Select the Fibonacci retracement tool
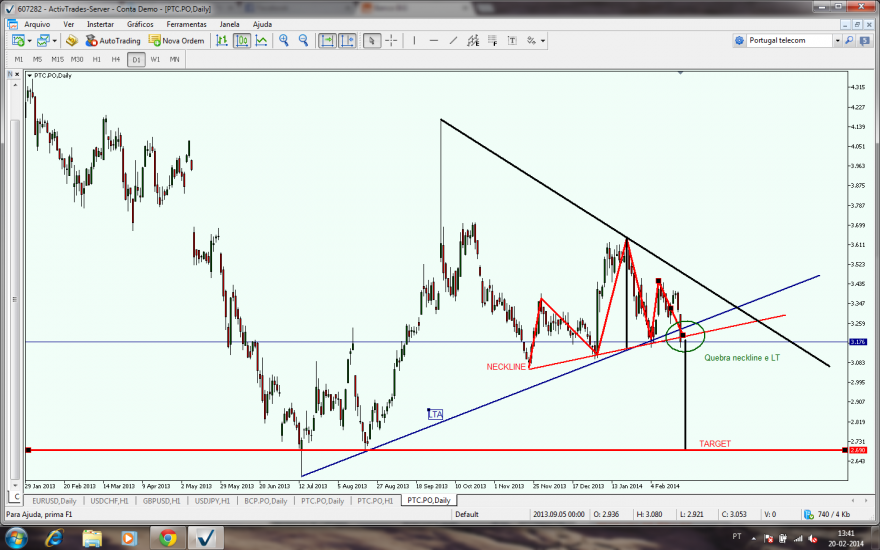This screenshot has width=880, height=550. [492, 40]
